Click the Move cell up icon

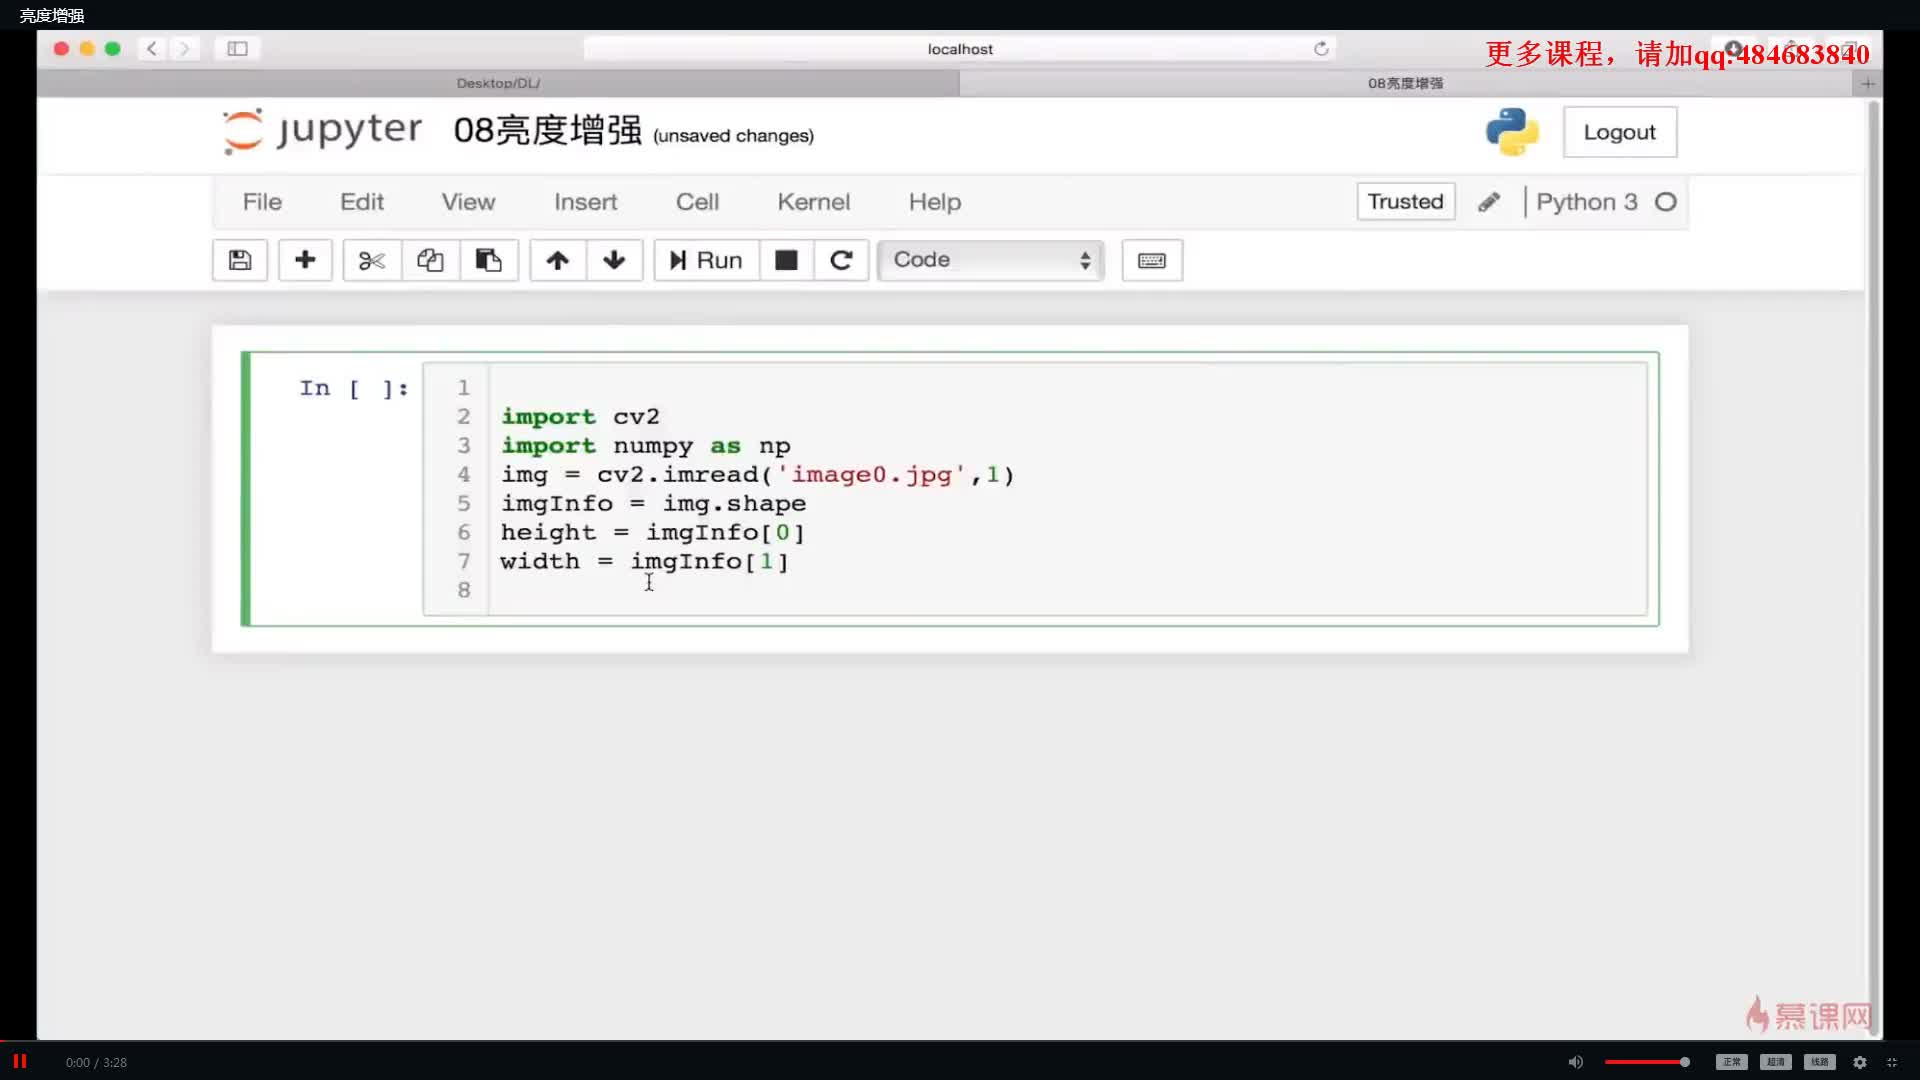tap(555, 260)
